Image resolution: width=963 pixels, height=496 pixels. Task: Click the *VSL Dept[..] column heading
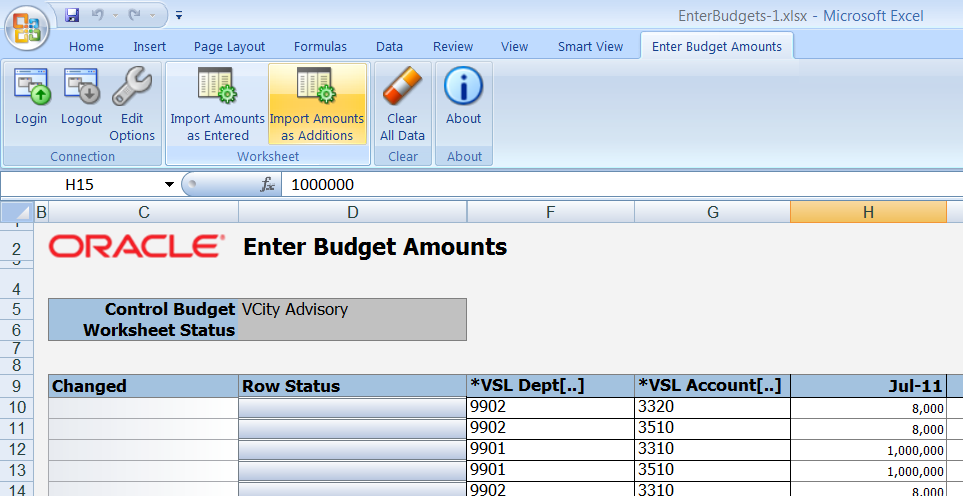tap(550, 386)
